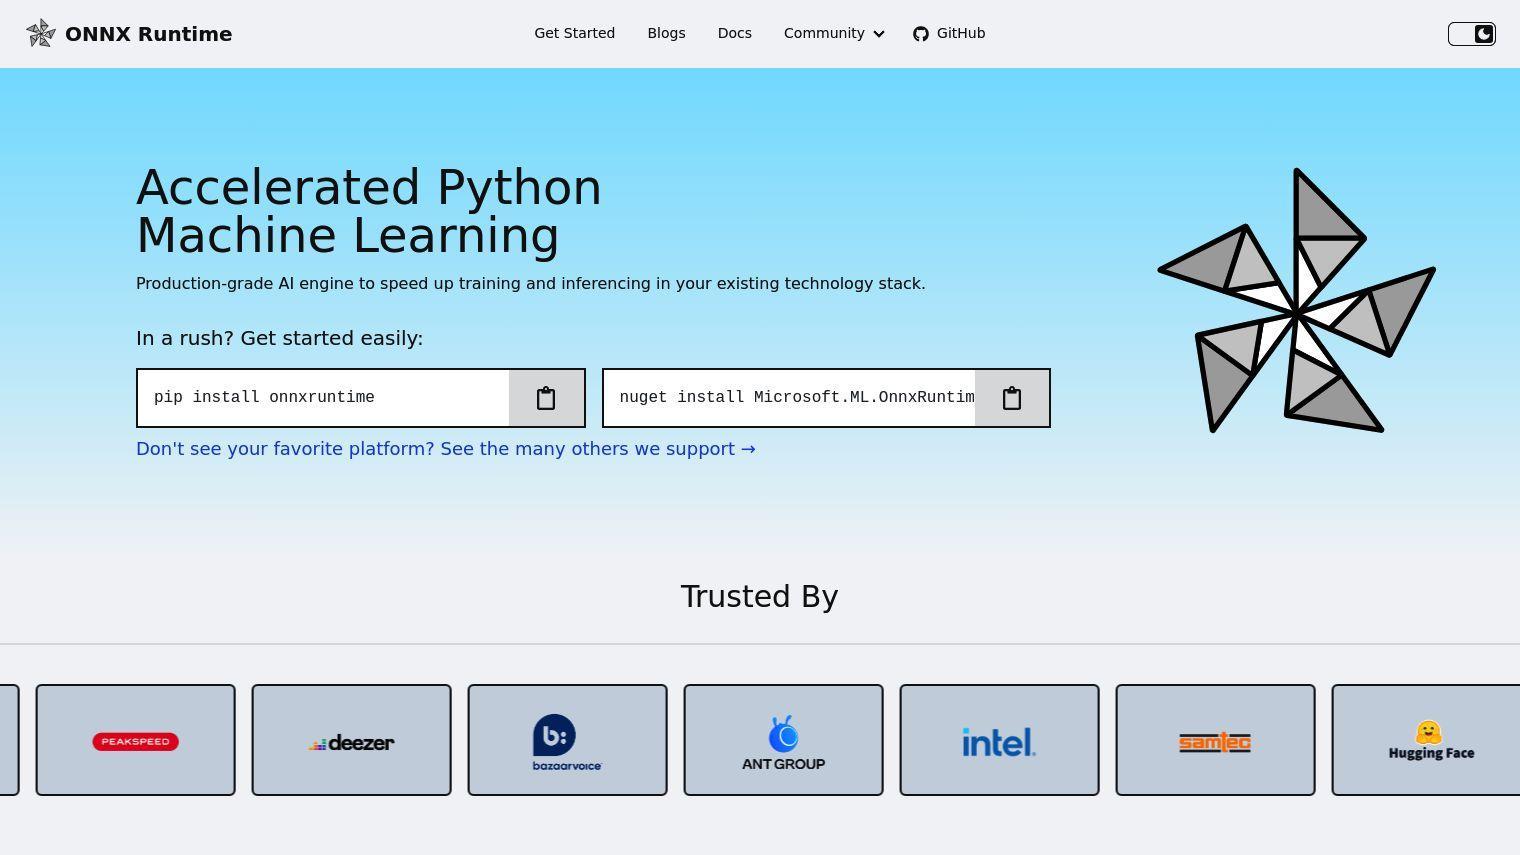Click the large ONNX pinwheel hero graphic
Screen dimensions: 1520x855
click(1297, 301)
